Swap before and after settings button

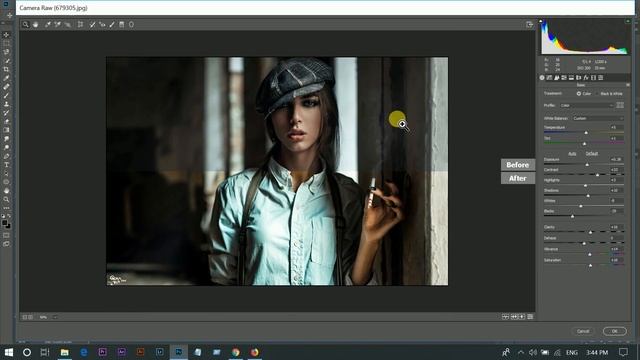coord(514,317)
